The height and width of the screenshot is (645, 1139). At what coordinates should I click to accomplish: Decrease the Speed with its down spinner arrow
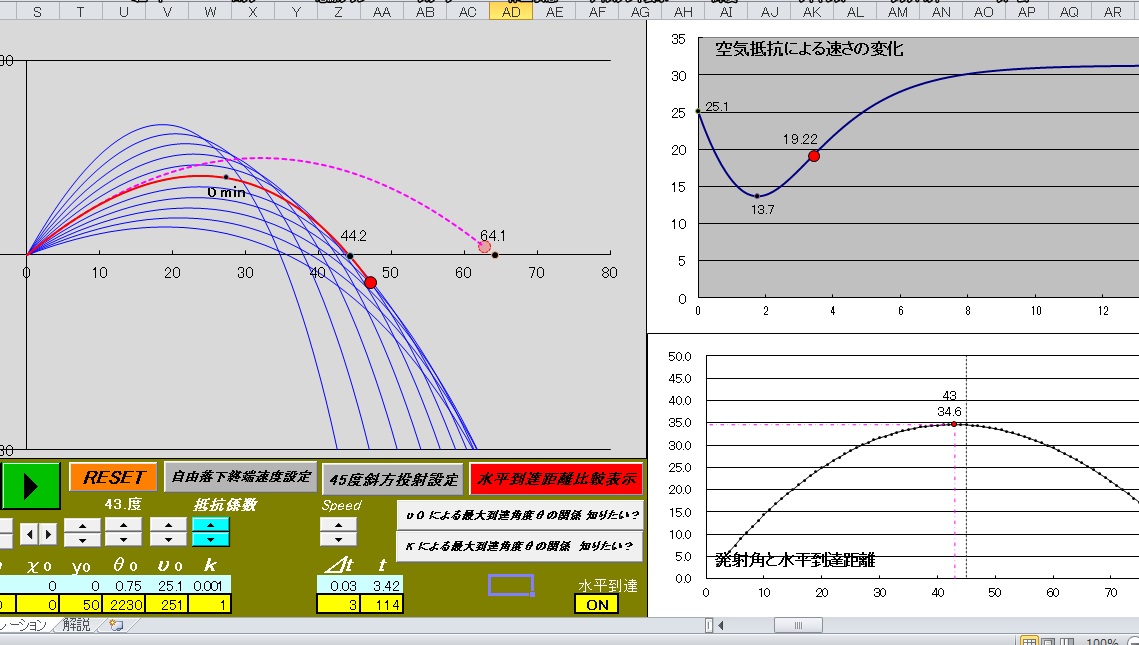click(x=339, y=539)
